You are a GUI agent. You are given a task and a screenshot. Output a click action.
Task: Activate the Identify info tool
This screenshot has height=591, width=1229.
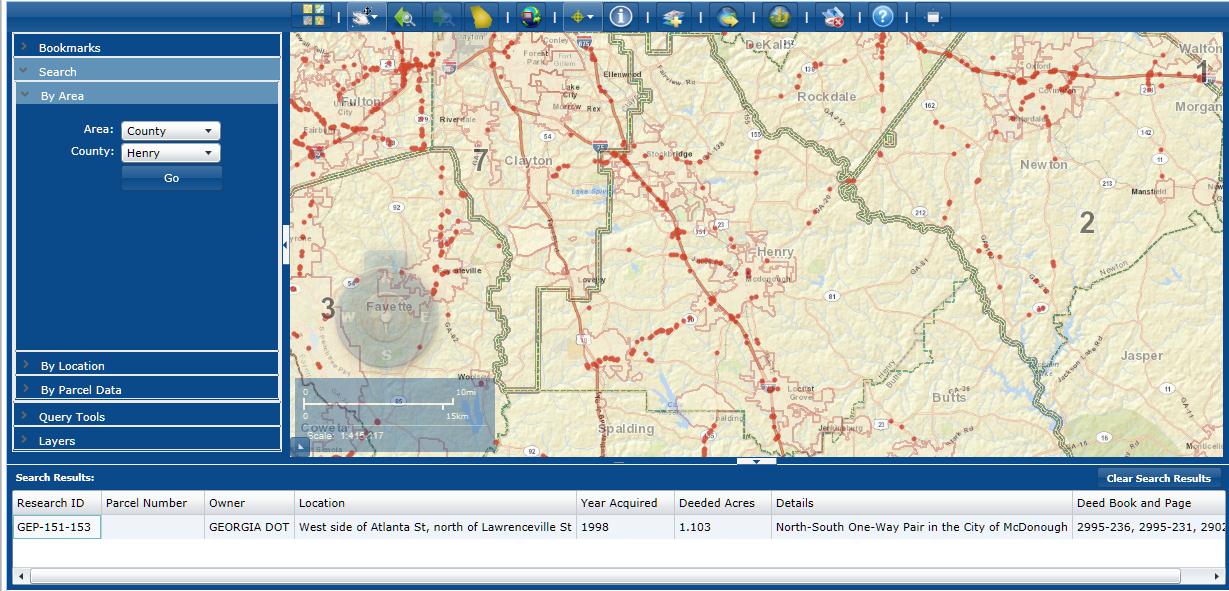click(x=621, y=16)
